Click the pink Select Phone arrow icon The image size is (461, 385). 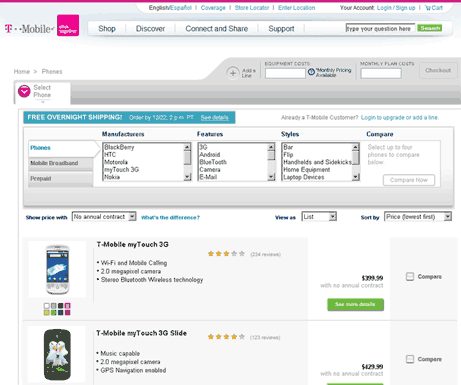coord(24,91)
